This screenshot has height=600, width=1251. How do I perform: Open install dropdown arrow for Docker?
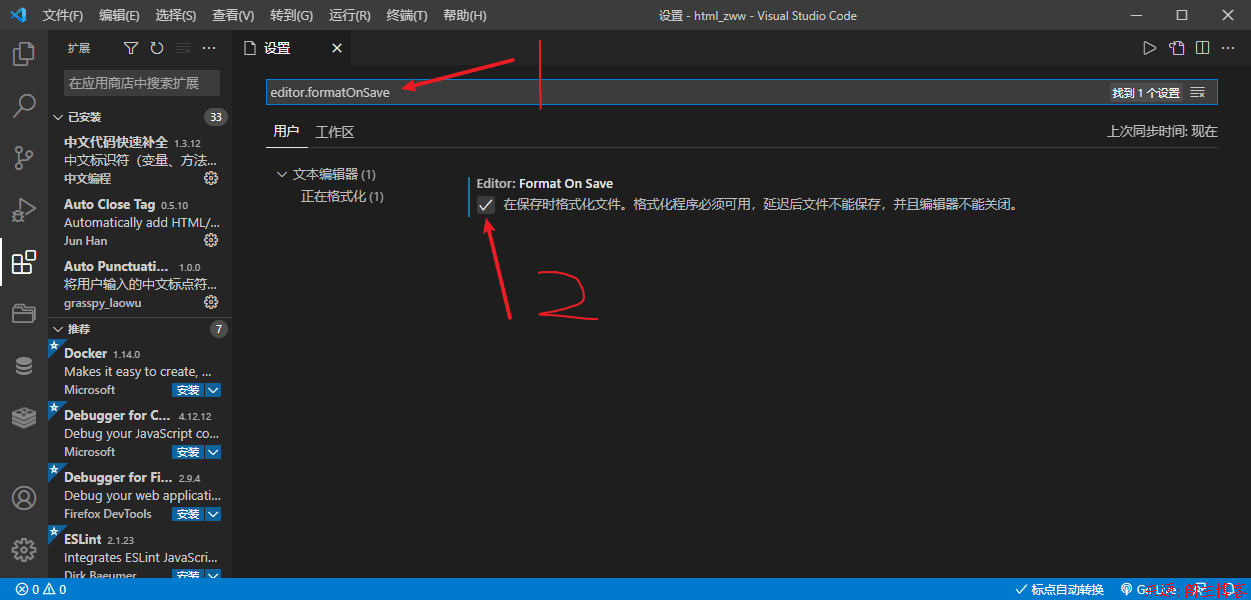[x=213, y=390]
